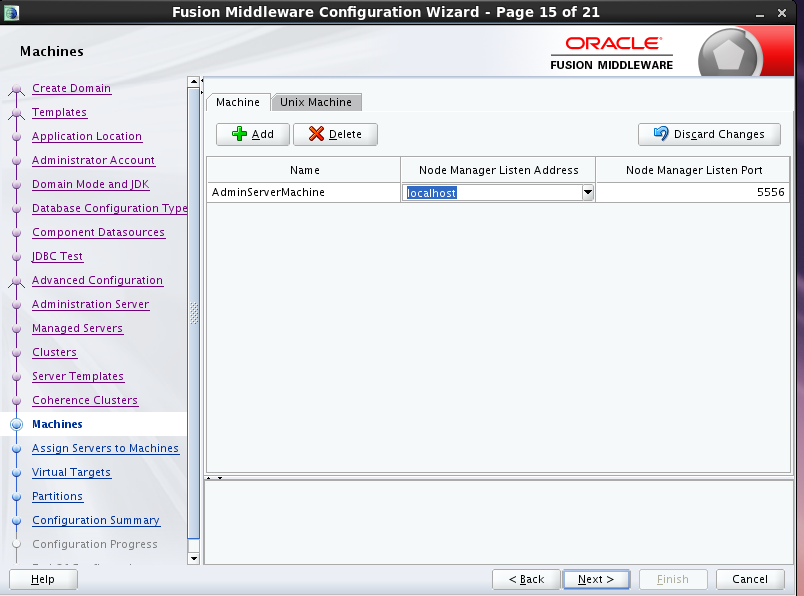The image size is (804, 596).
Task: Switch to the Unix Machine tab
Action: click(x=316, y=101)
